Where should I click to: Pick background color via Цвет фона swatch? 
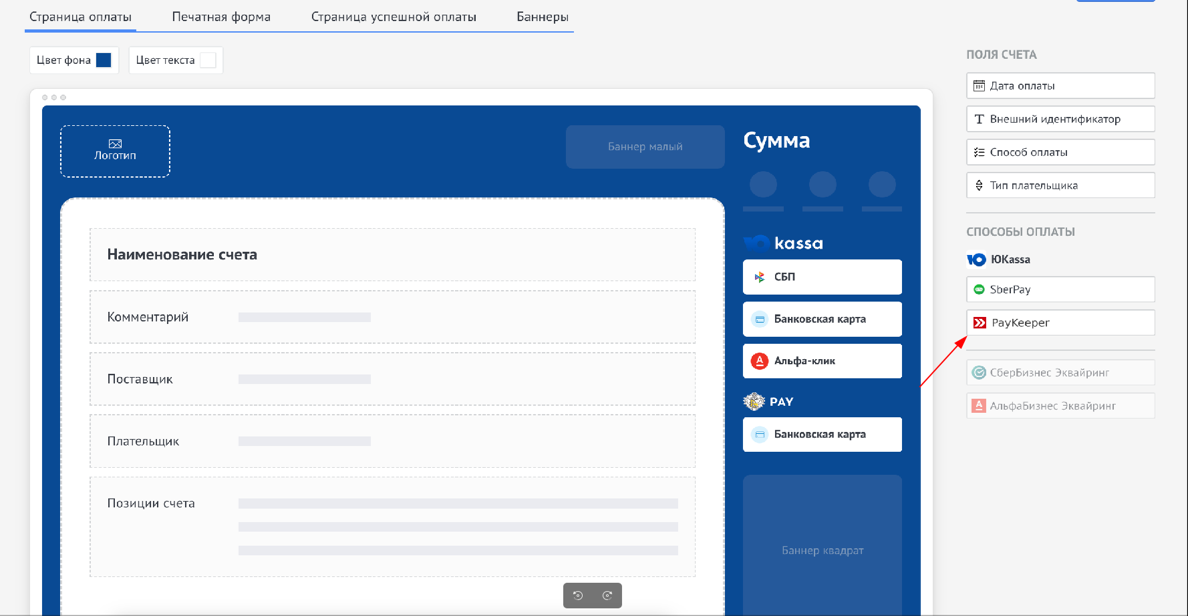(x=104, y=60)
